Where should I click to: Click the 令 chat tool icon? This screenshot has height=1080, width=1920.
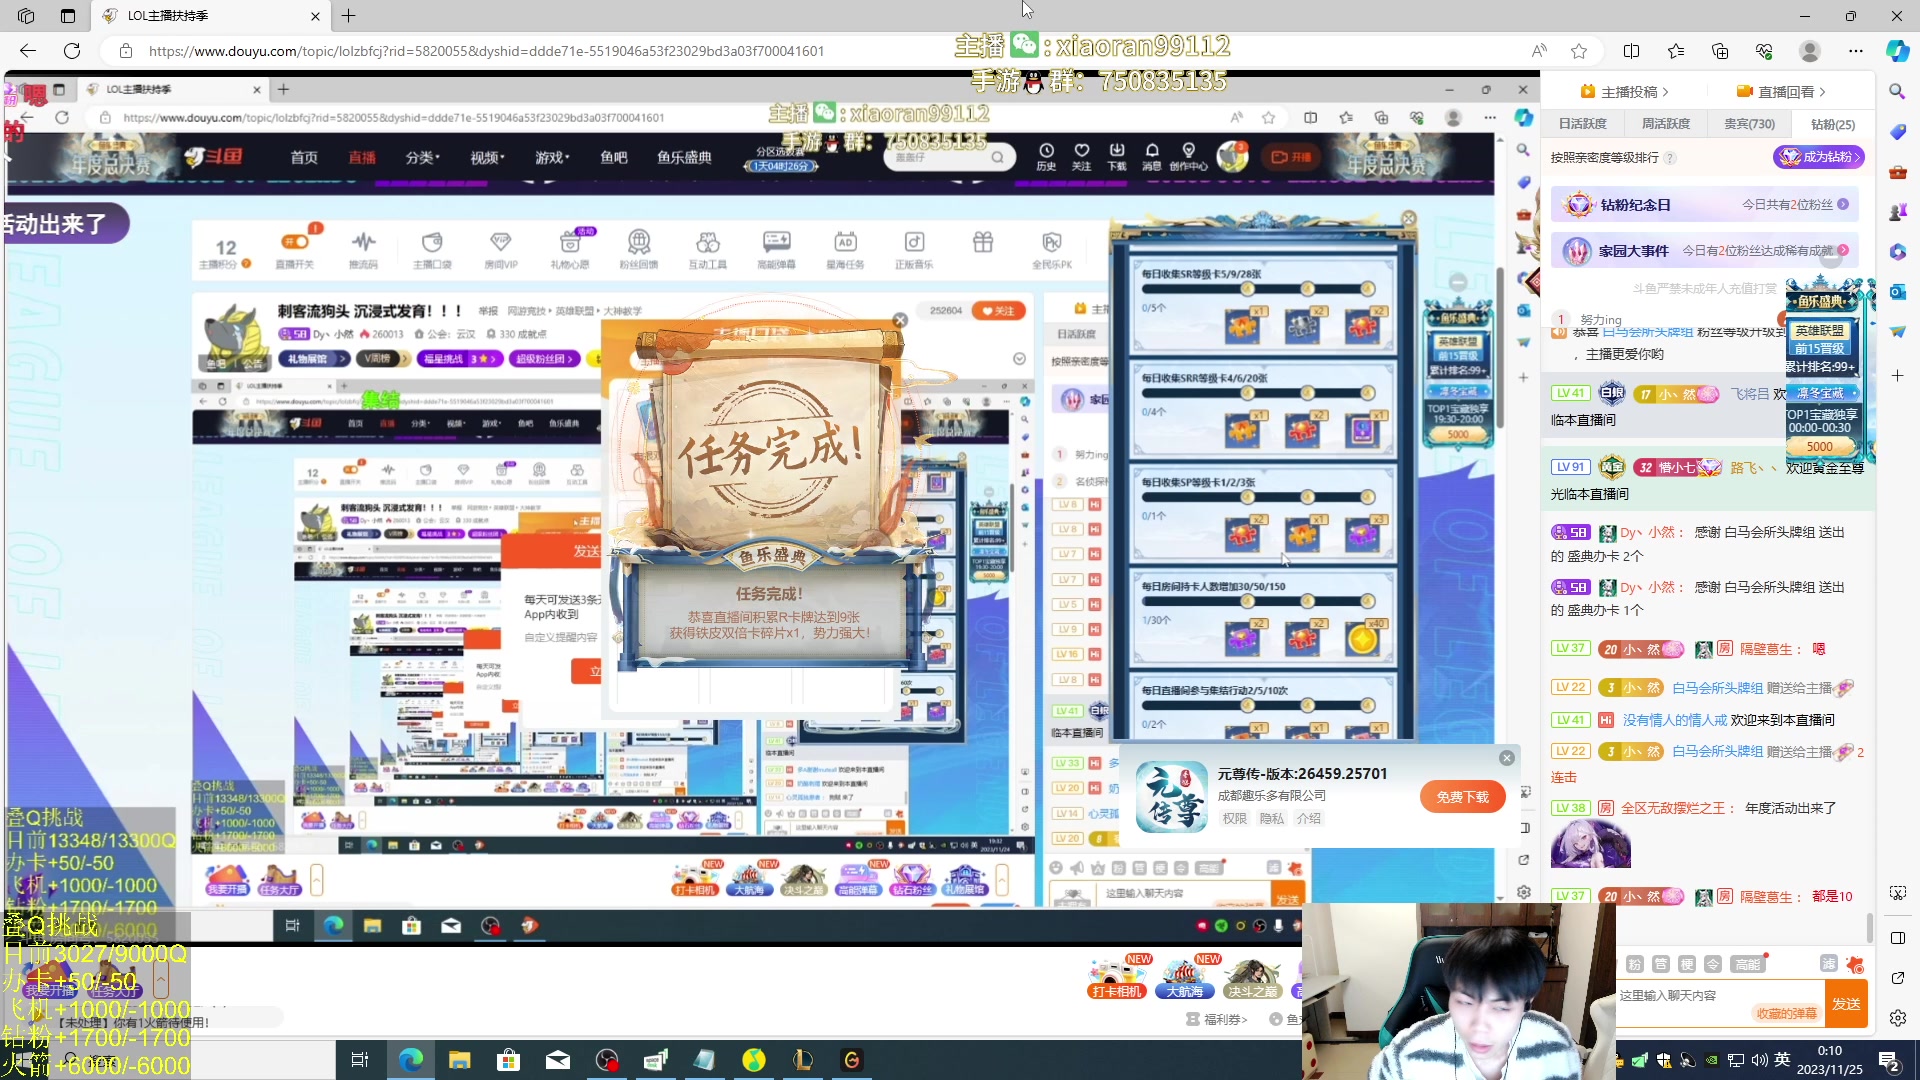[x=1713, y=964]
